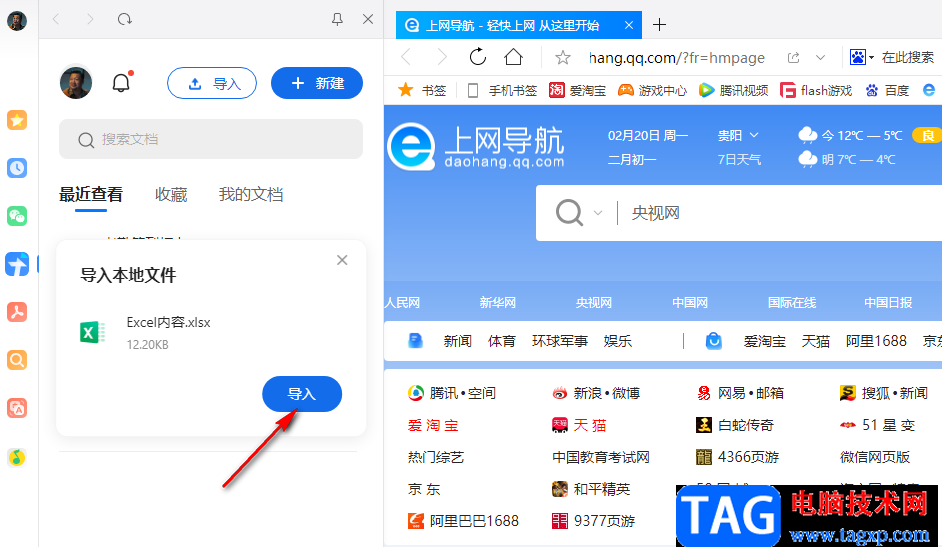Open the Tencent Docs sidebar icon
This screenshot has width=942, height=547.
click(x=17, y=264)
